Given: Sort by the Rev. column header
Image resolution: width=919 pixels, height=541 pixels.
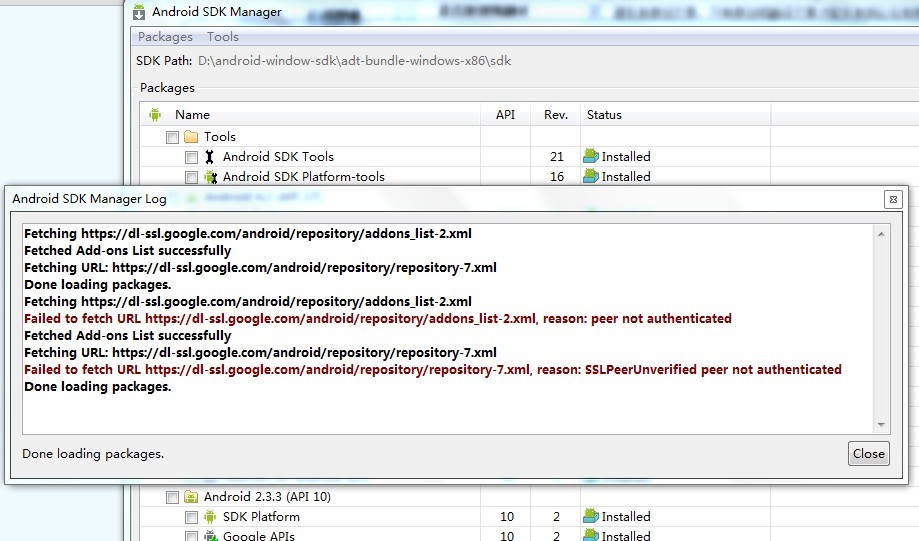Looking at the screenshot, I should (x=556, y=115).
